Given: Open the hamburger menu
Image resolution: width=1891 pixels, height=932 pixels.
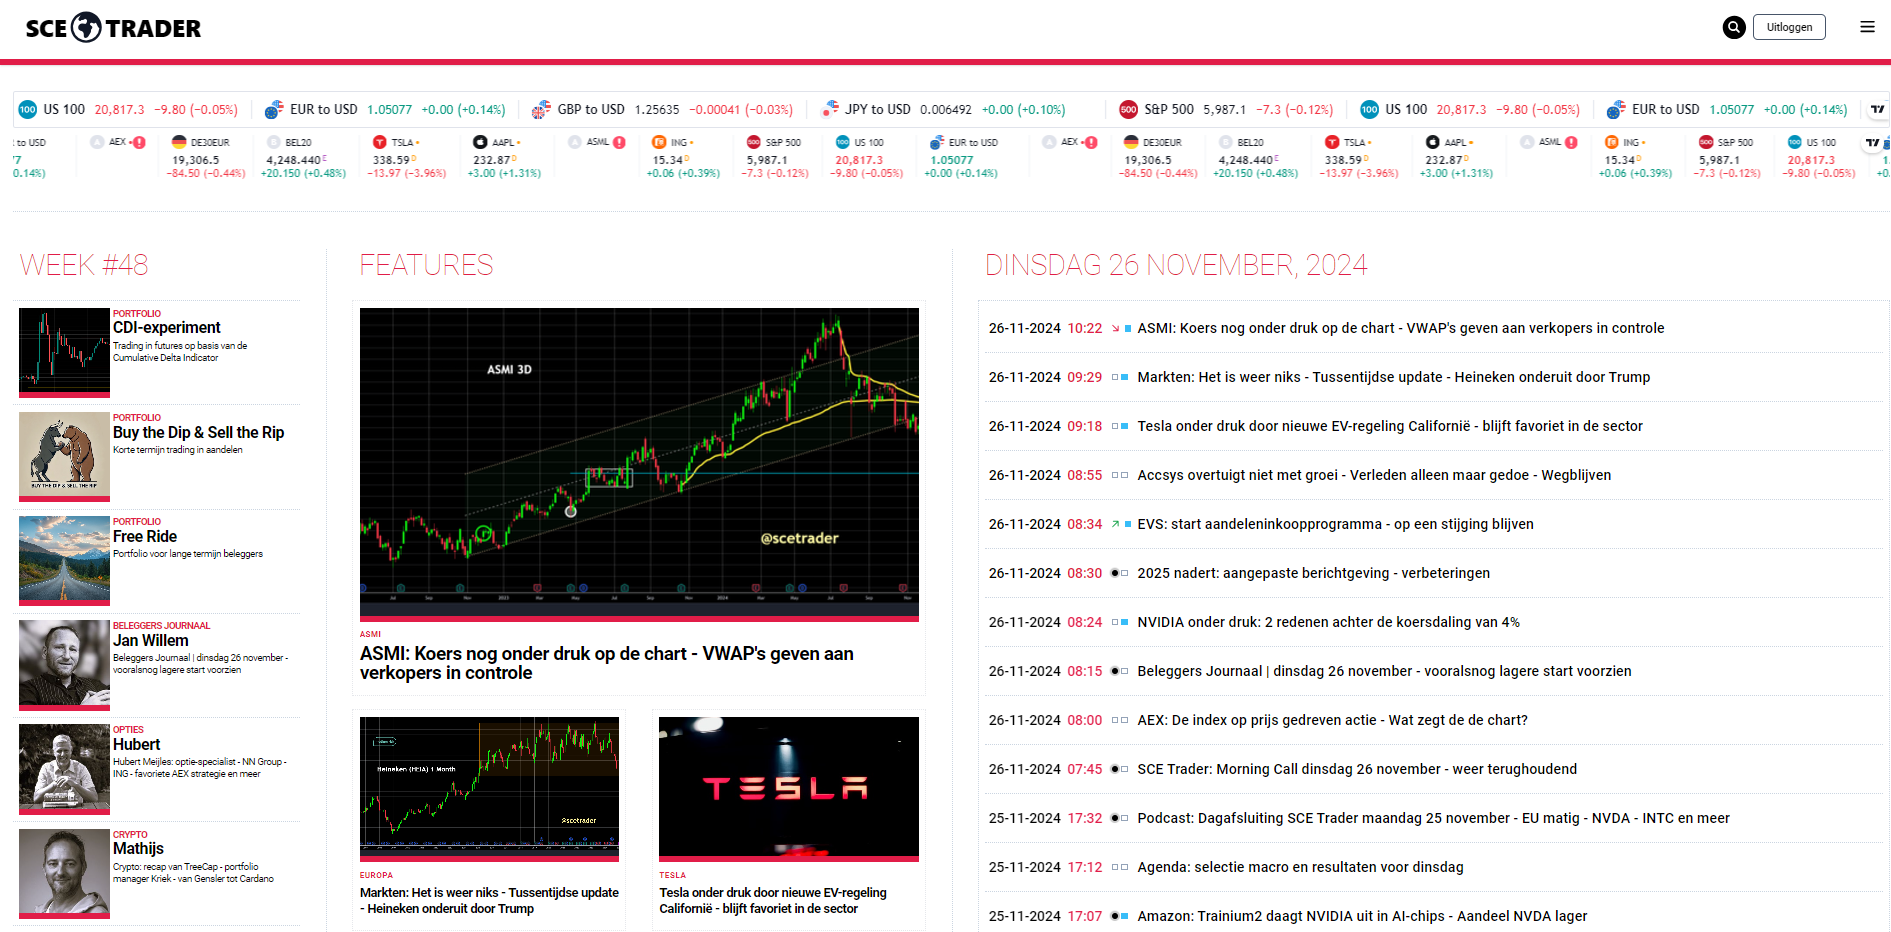Looking at the screenshot, I should tap(1867, 27).
